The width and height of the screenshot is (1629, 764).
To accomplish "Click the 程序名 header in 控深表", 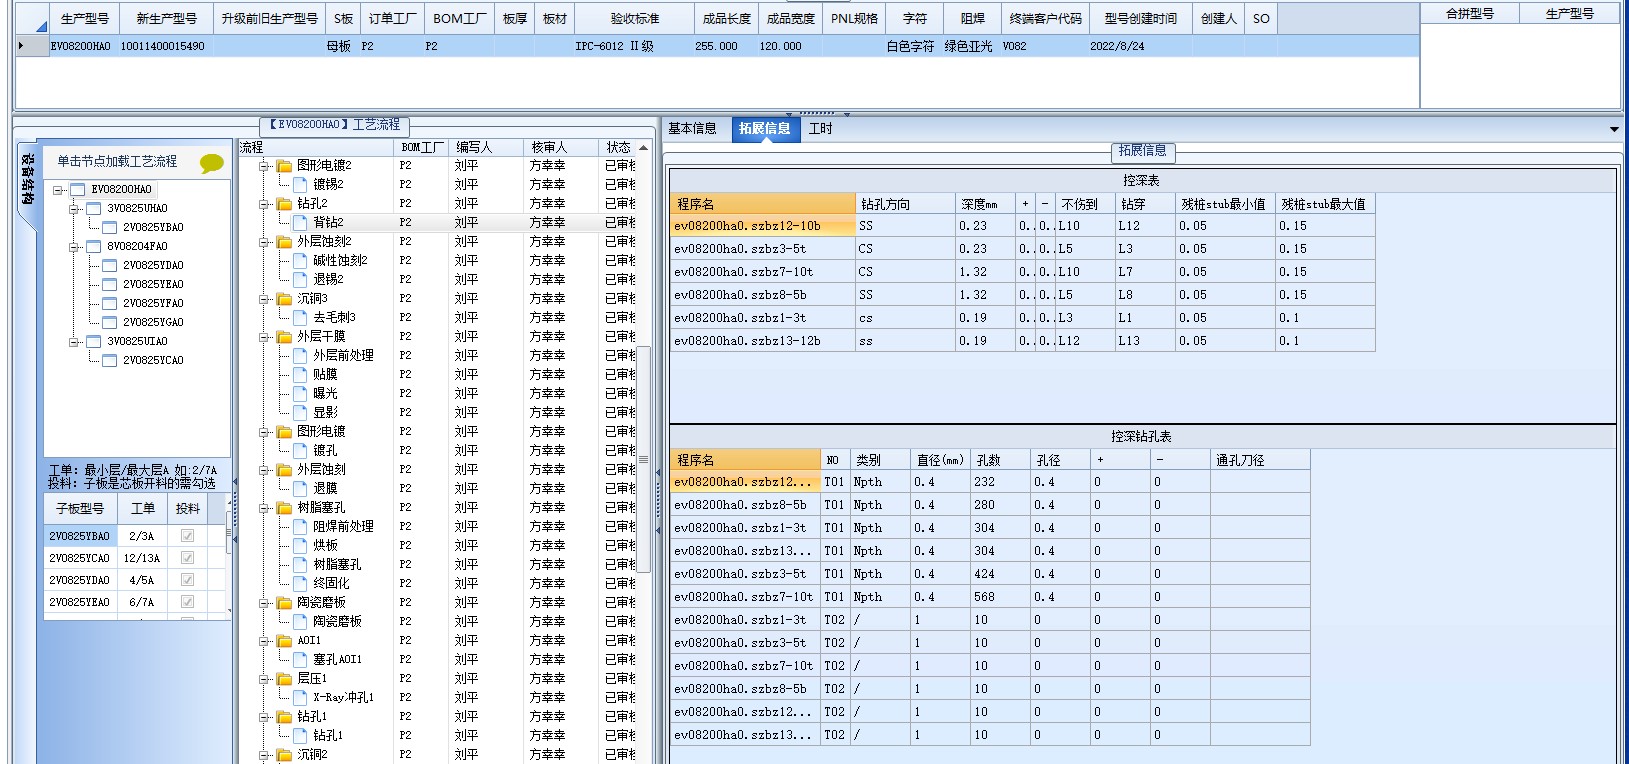I will [763, 204].
